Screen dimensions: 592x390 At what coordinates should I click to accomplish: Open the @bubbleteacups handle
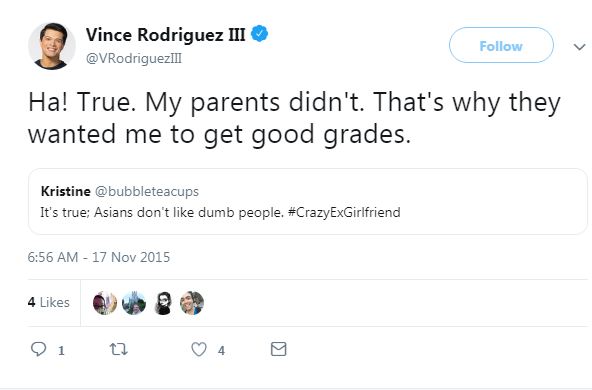tap(147, 191)
